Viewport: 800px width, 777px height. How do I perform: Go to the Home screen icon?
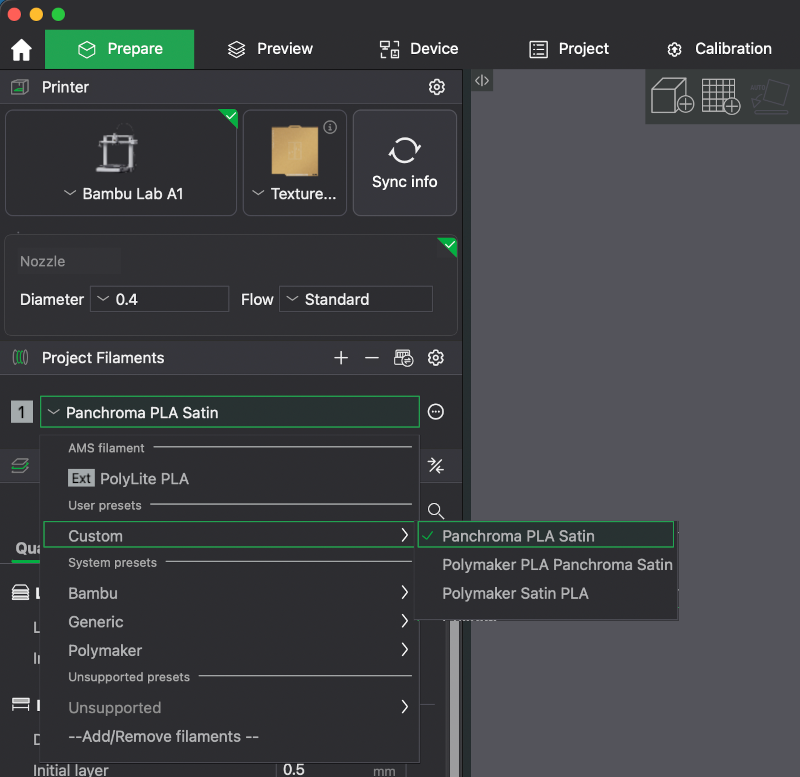(21, 49)
